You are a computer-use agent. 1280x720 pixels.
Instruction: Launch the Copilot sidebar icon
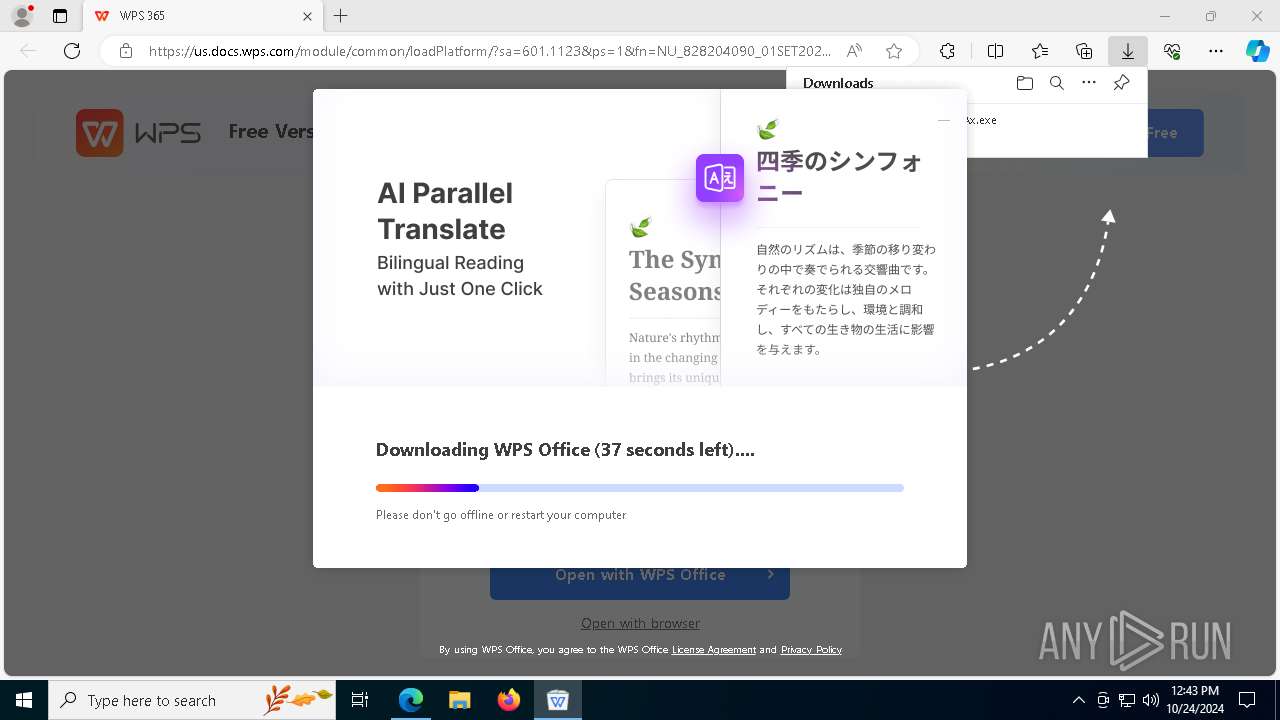[1257, 51]
